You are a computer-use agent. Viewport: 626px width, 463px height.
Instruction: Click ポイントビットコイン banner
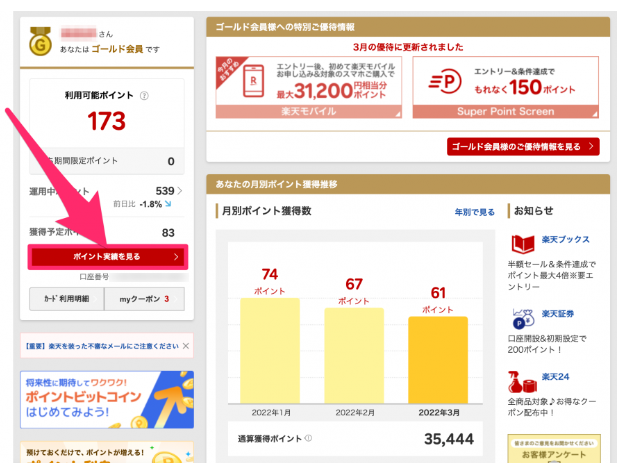point(107,399)
